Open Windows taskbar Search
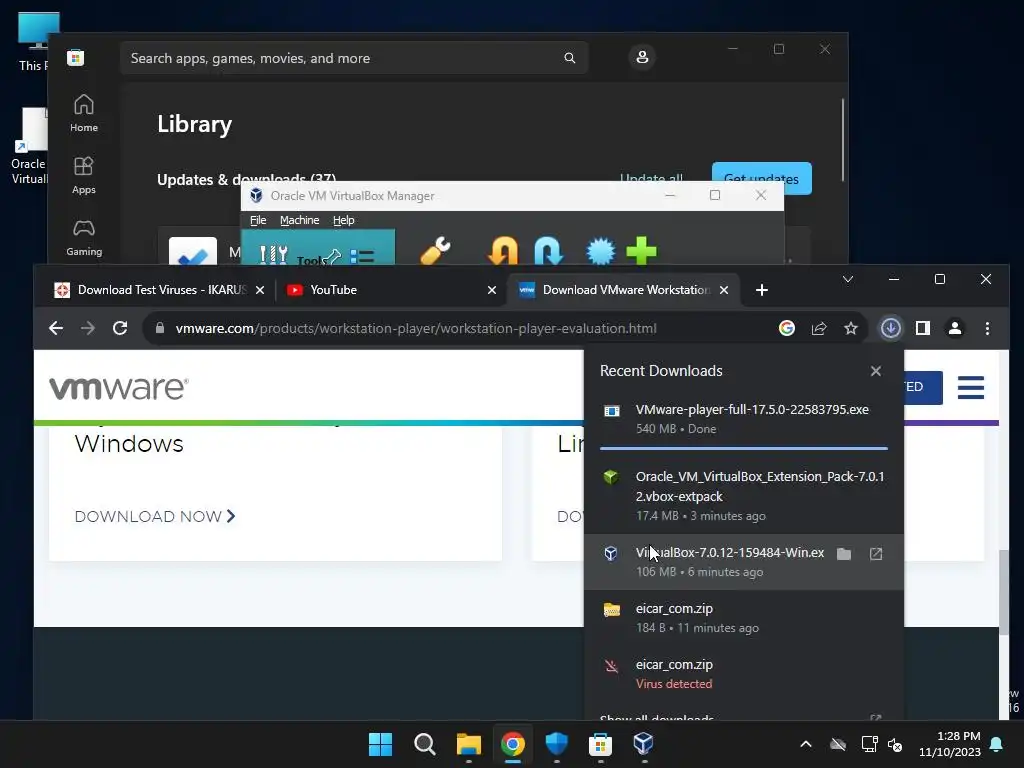 pyautogui.click(x=424, y=744)
